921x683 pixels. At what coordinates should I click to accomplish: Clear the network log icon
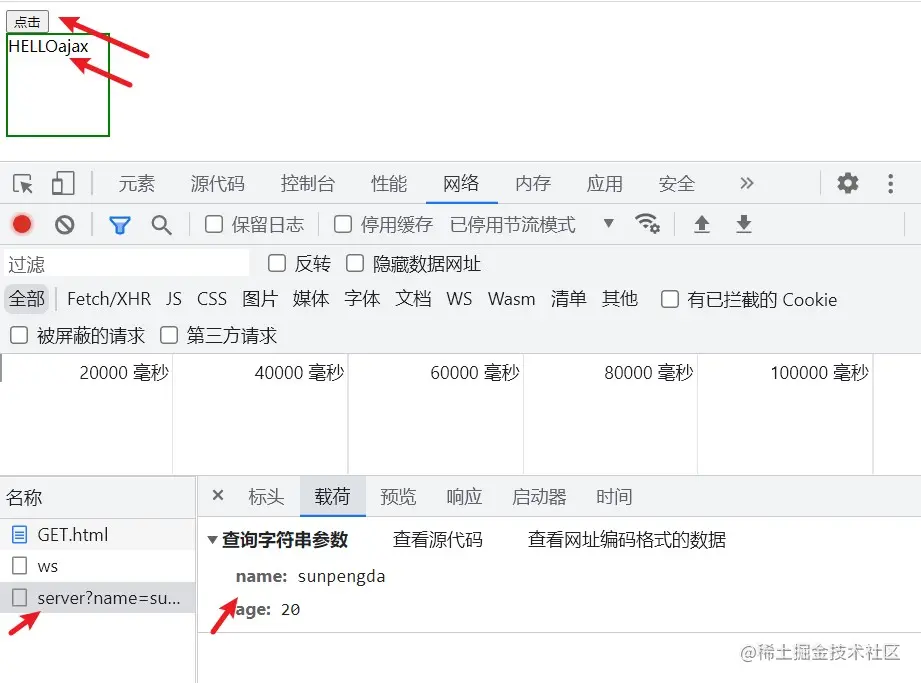coord(65,225)
